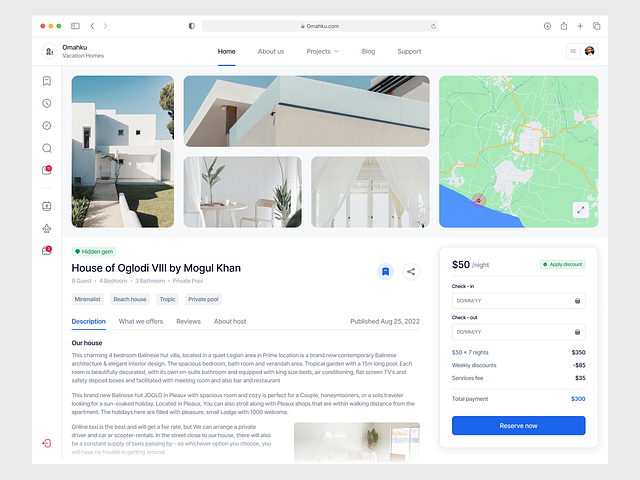Switch to the Reviews tab
640x480 pixels.
[188, 321]
